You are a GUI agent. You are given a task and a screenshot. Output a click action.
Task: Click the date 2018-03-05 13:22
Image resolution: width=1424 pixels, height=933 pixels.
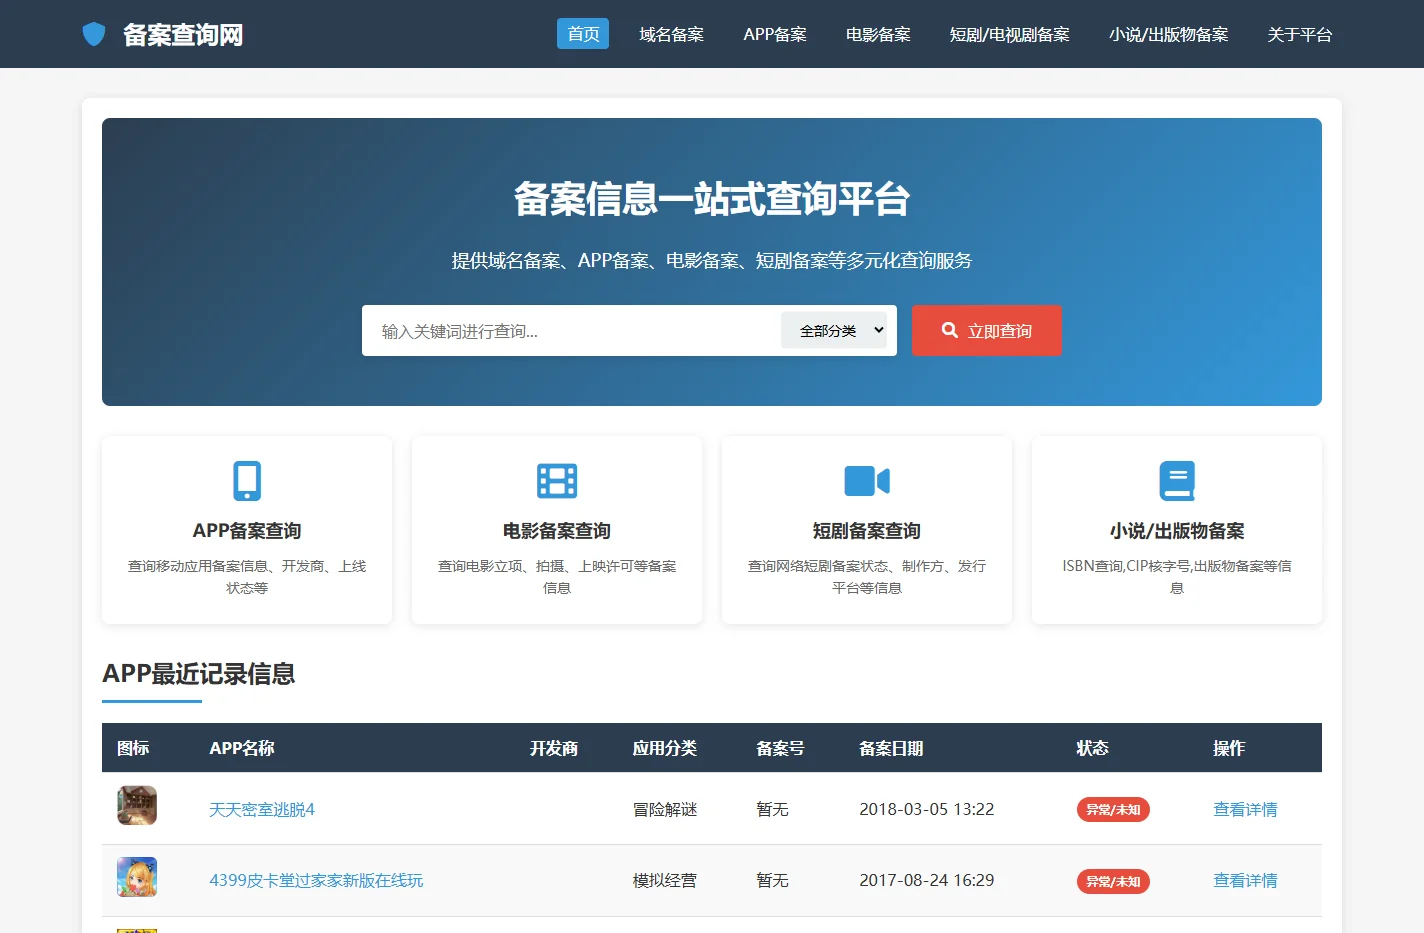point(927,810)
